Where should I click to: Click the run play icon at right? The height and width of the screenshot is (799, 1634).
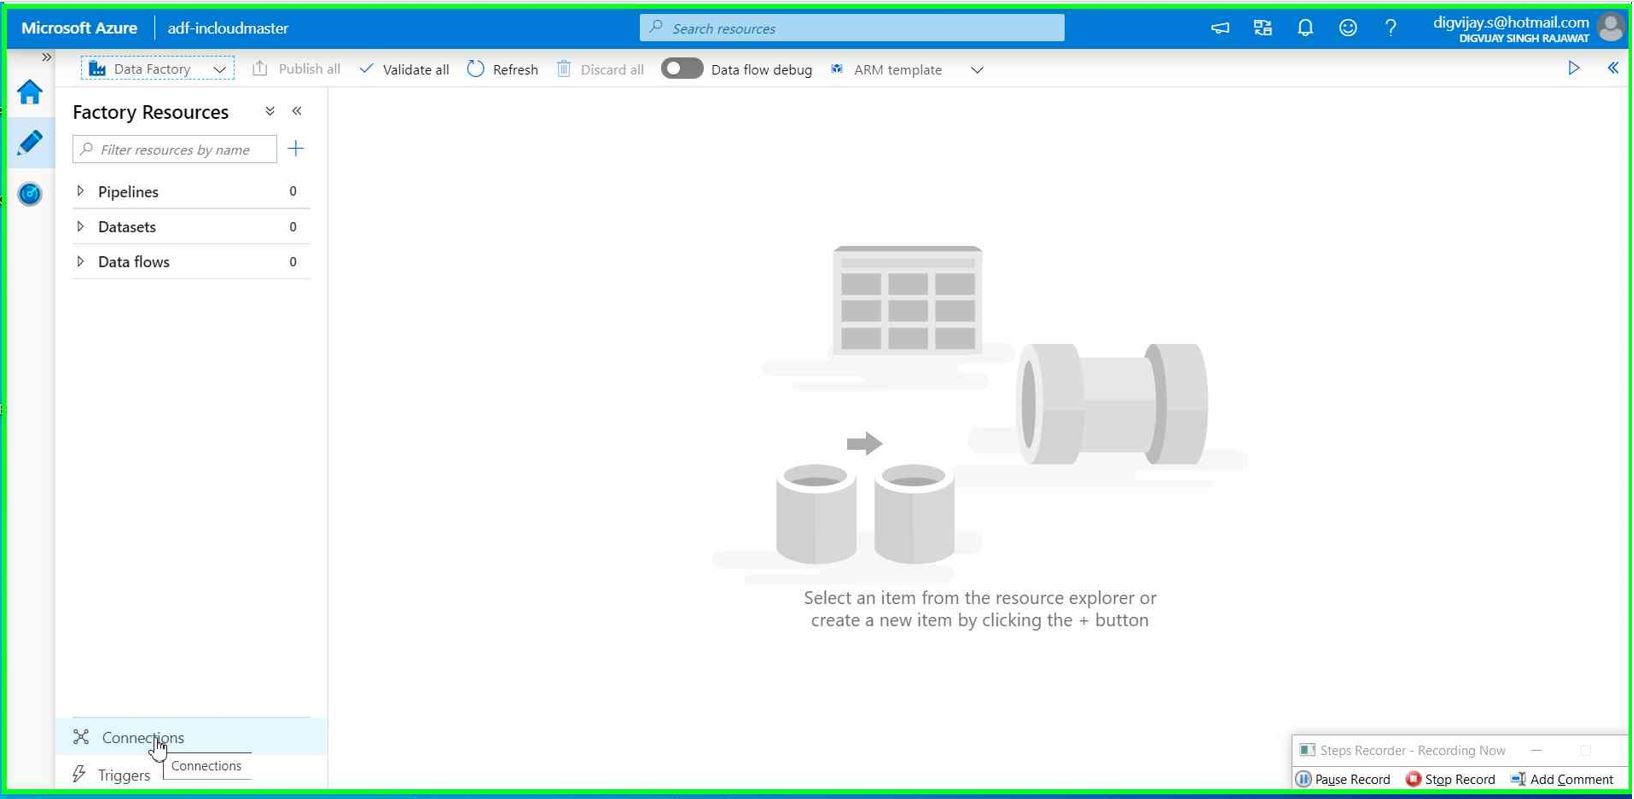pos(1574,68)
